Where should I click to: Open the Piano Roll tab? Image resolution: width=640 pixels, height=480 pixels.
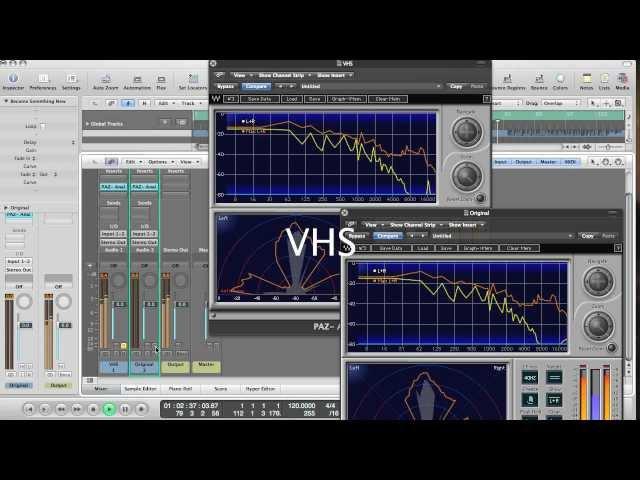pyautogui.click(x=180, y=389)
